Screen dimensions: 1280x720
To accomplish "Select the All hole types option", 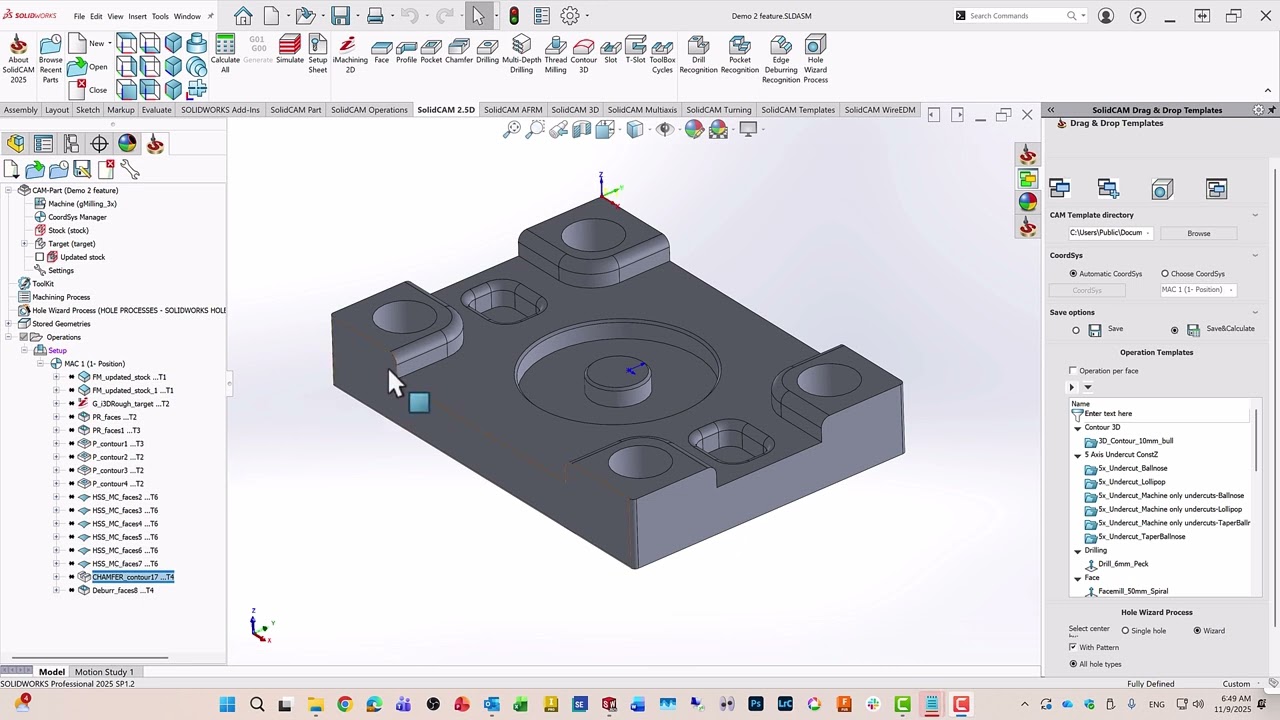I will 1074,664.
